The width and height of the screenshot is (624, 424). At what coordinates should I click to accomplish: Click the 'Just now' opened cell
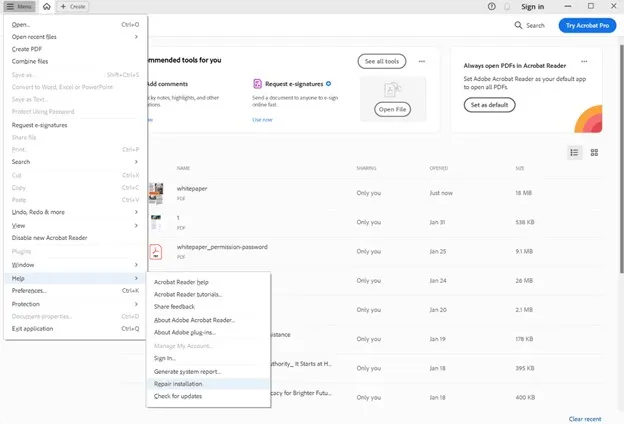pos(441,193)
